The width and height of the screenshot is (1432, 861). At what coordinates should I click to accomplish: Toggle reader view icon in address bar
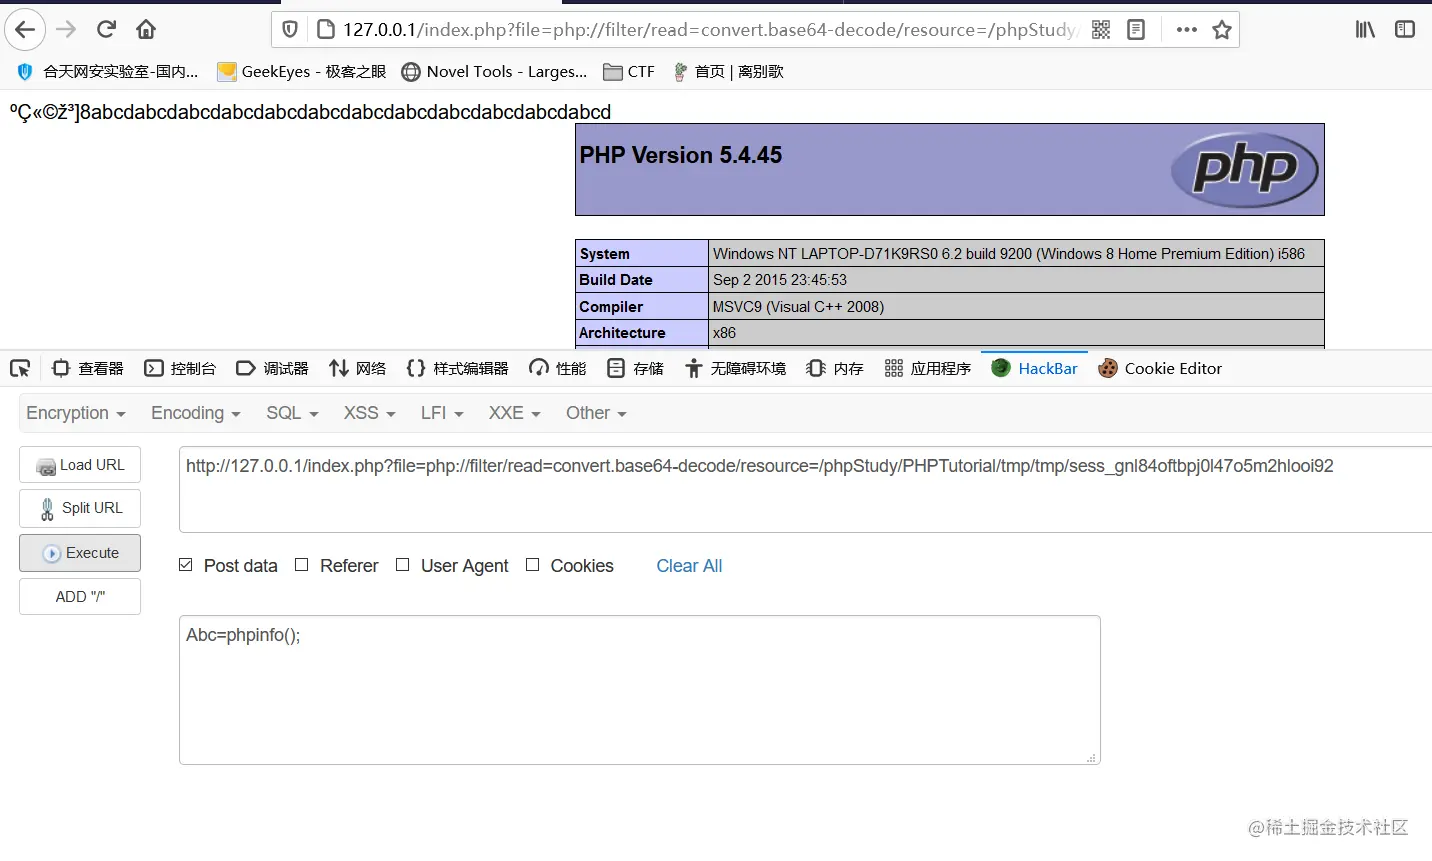point(1136,30)
